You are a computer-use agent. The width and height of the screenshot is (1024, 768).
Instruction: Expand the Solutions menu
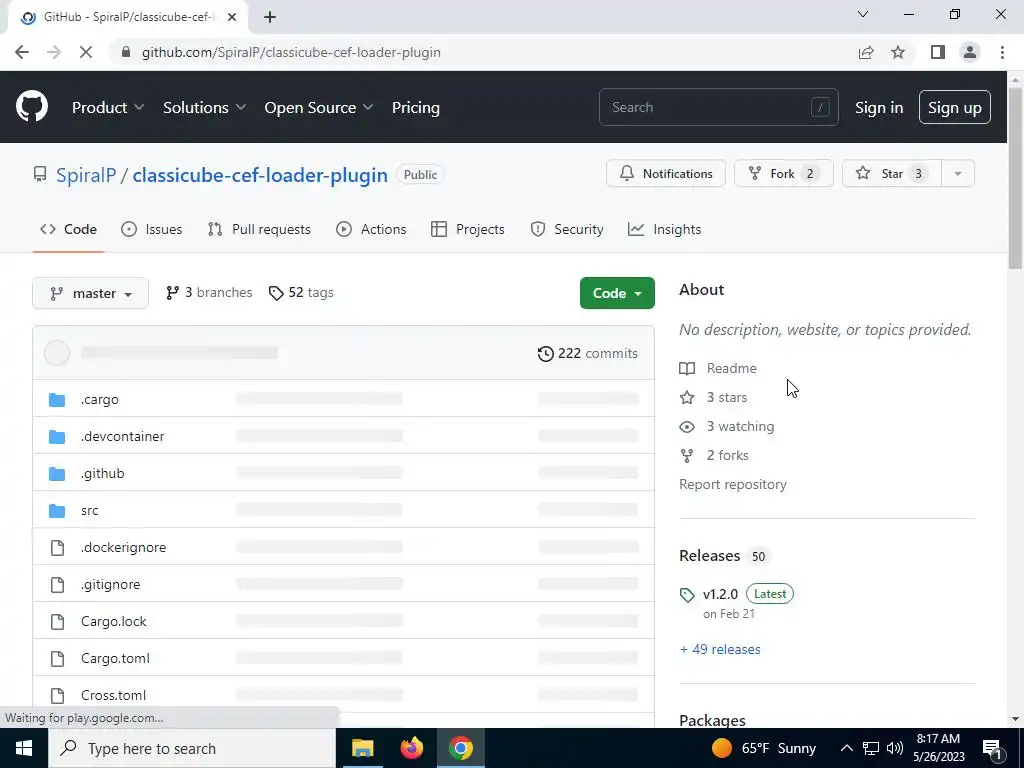[204, 108]
